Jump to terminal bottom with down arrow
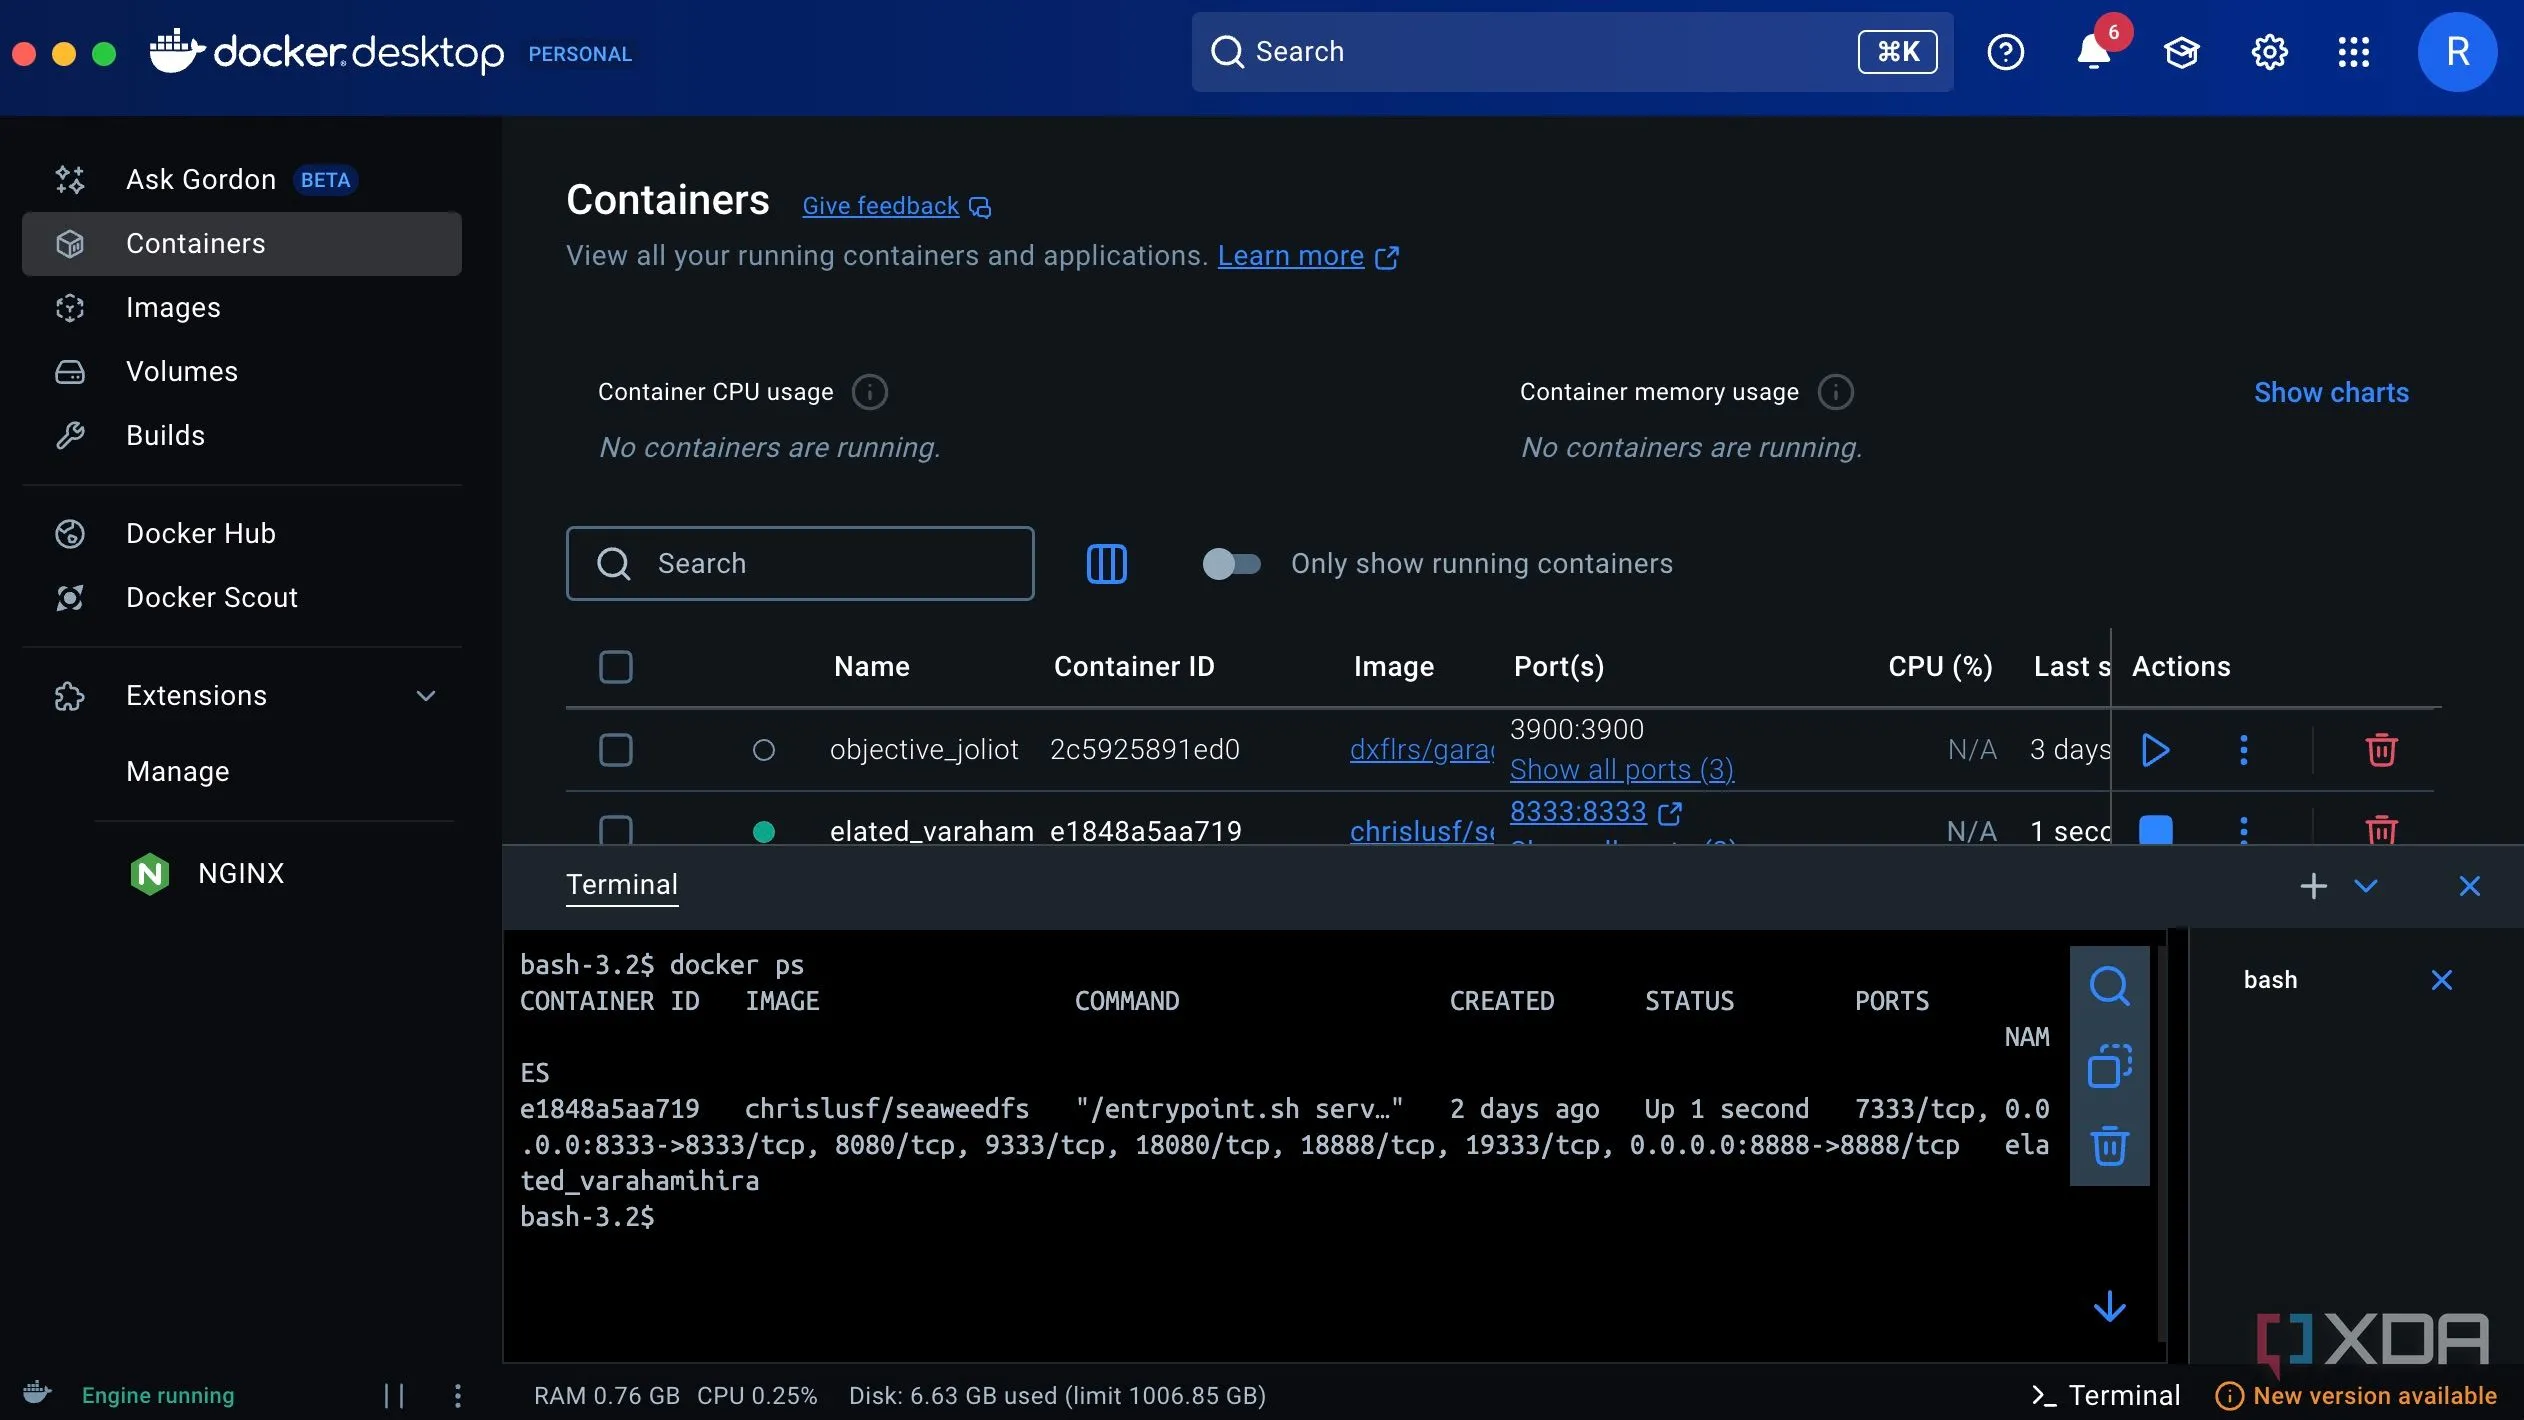Image resolution: width=2524 pixels, height=1420 pixels. [x=2109, y=1306]
